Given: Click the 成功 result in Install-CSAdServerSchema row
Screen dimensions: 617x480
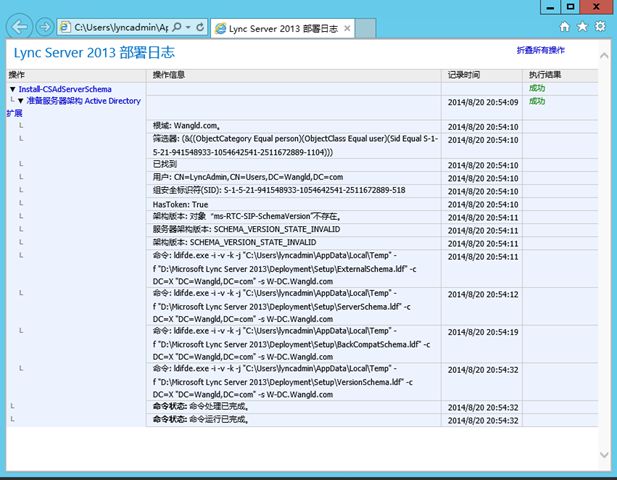Looking at the screenshot, I should tap(537, 88).
